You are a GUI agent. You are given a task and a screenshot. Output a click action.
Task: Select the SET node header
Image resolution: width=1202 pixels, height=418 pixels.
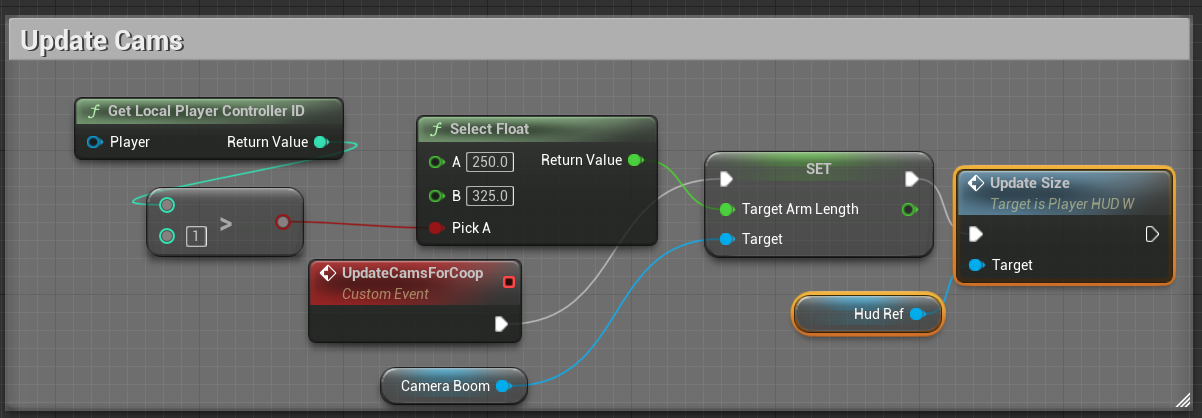(x=819, y=169)
